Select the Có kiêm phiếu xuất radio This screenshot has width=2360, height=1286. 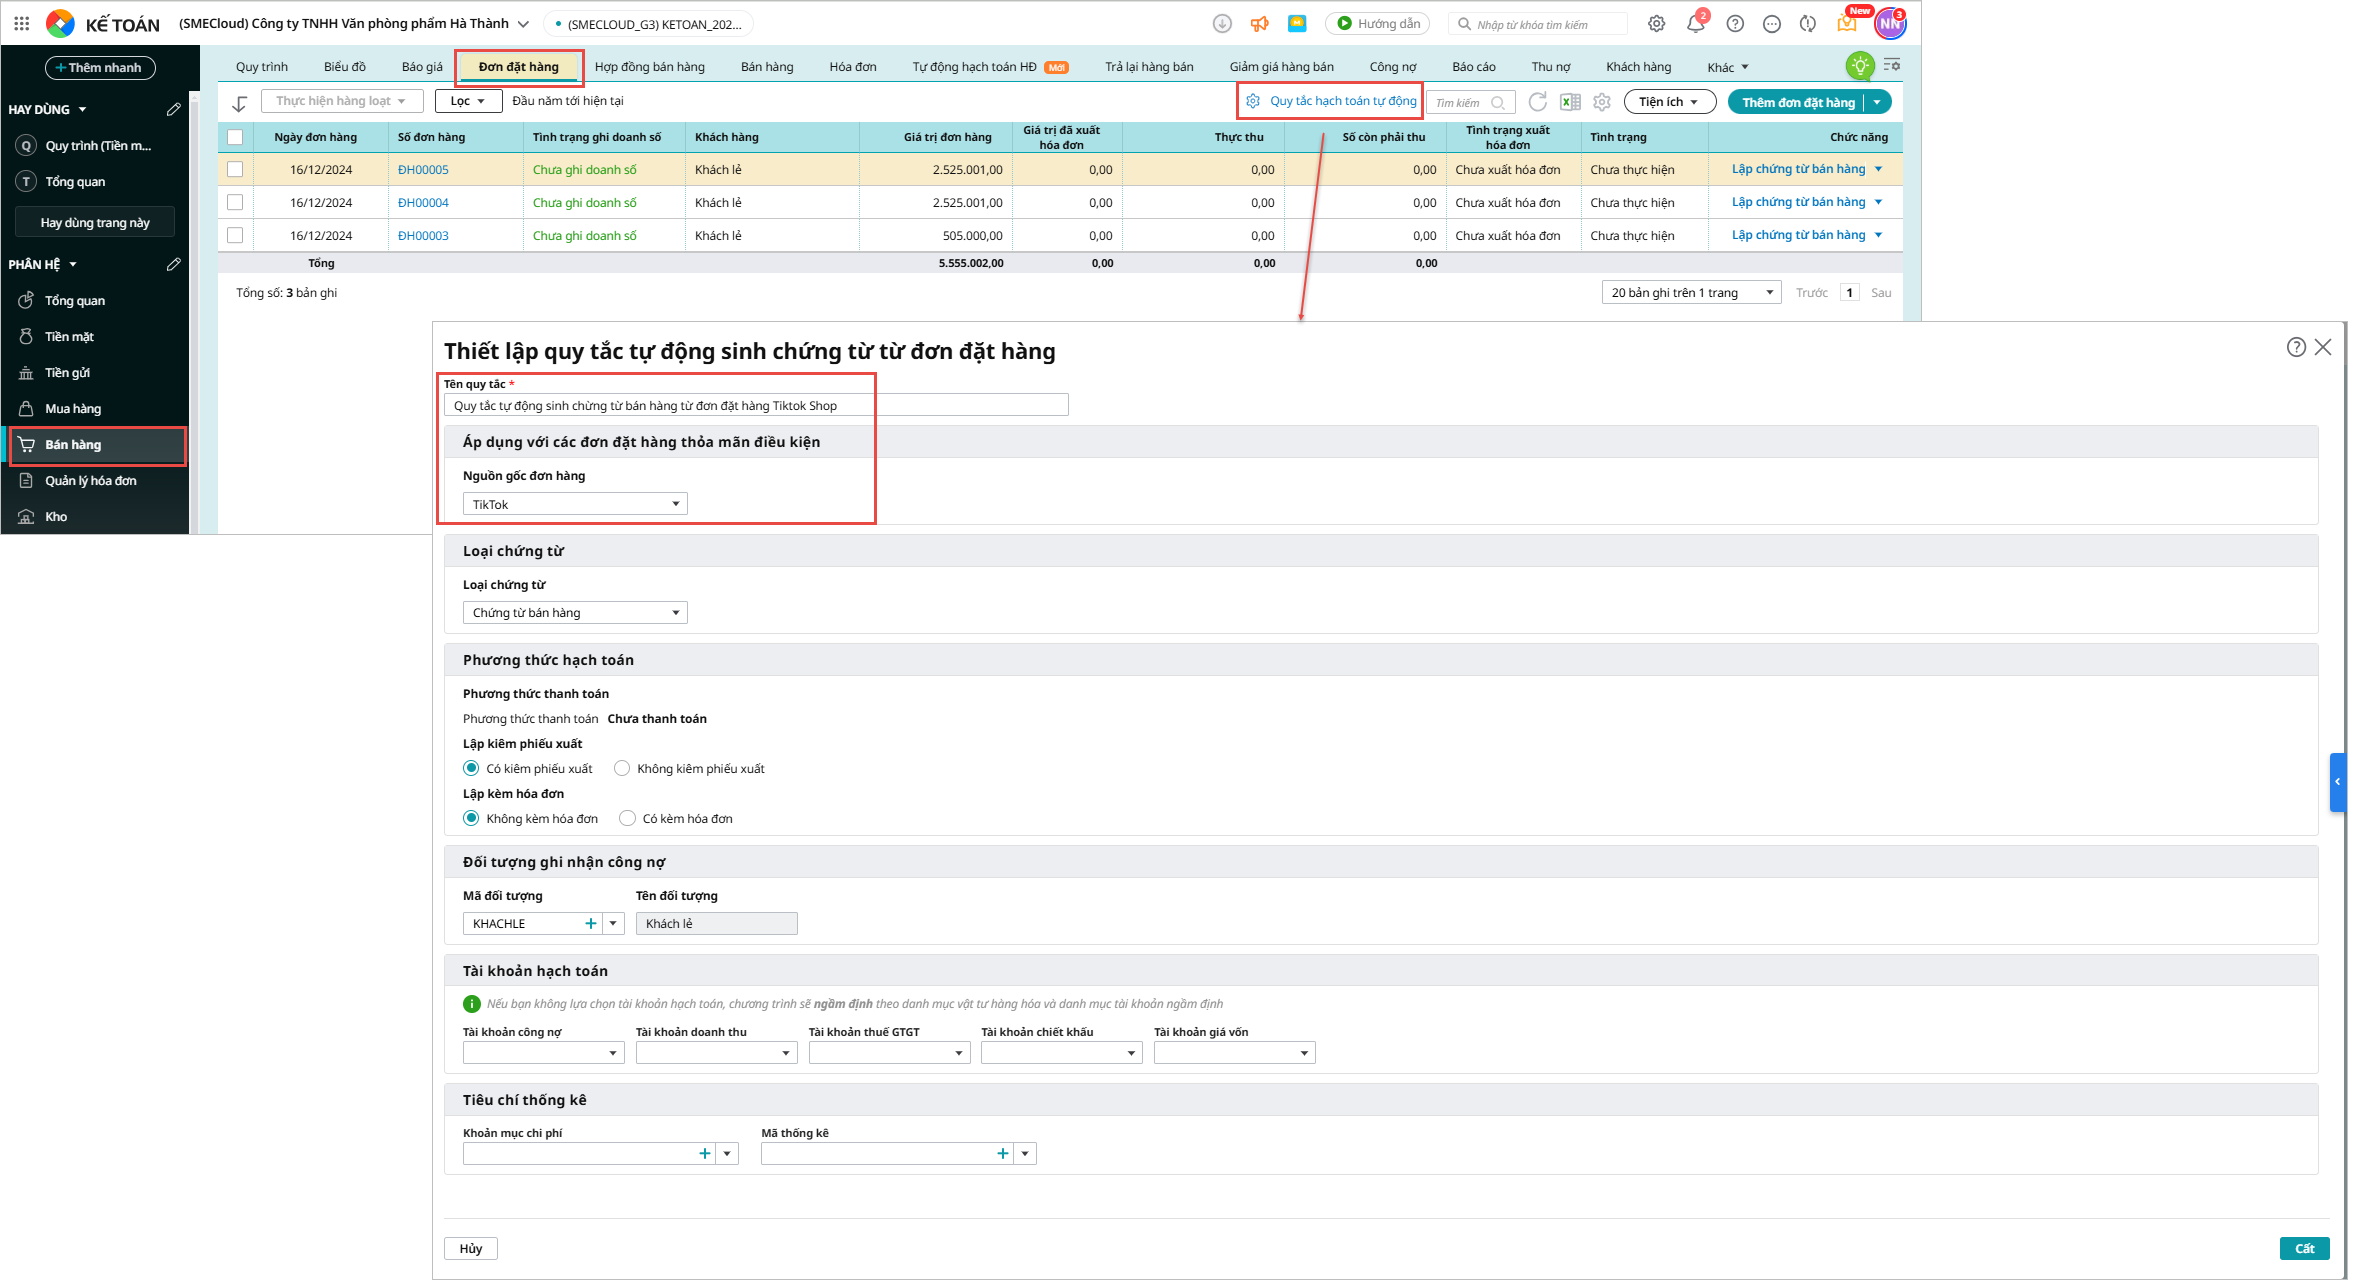click(471, 768)
